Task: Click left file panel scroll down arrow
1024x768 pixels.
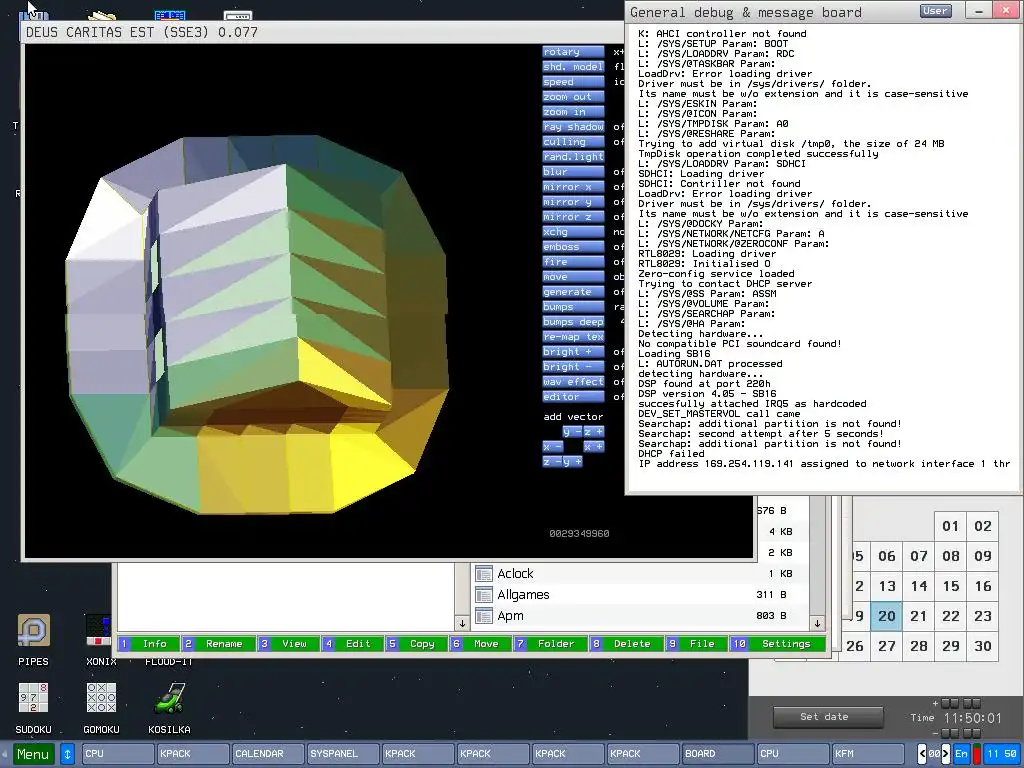Action: (x=462, y=623)
